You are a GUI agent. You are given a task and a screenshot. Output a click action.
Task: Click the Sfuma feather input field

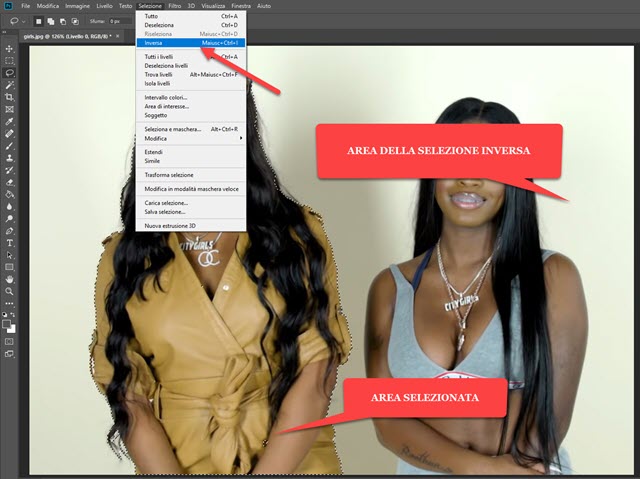[120, 21]
